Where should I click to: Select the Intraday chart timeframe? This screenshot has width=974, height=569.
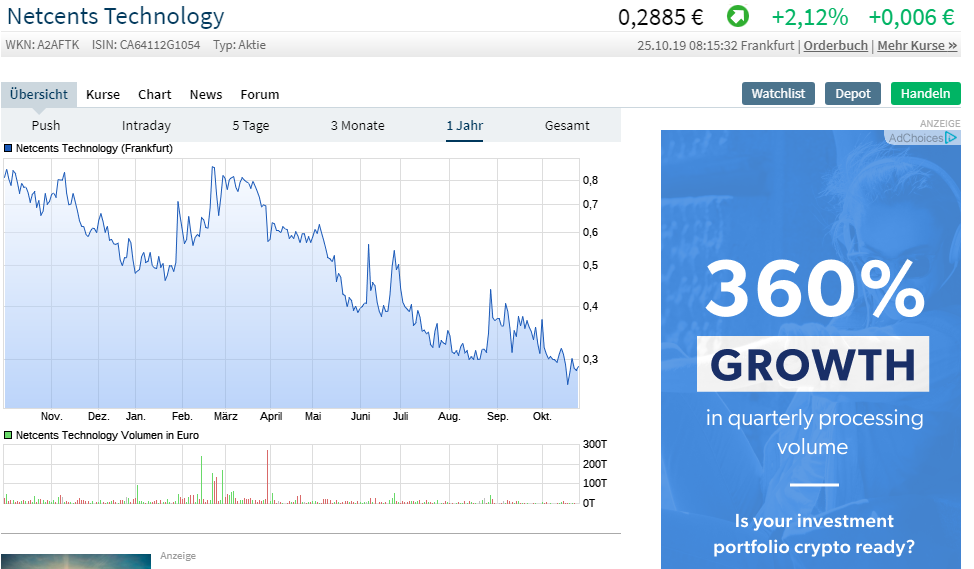pos(146,125)
